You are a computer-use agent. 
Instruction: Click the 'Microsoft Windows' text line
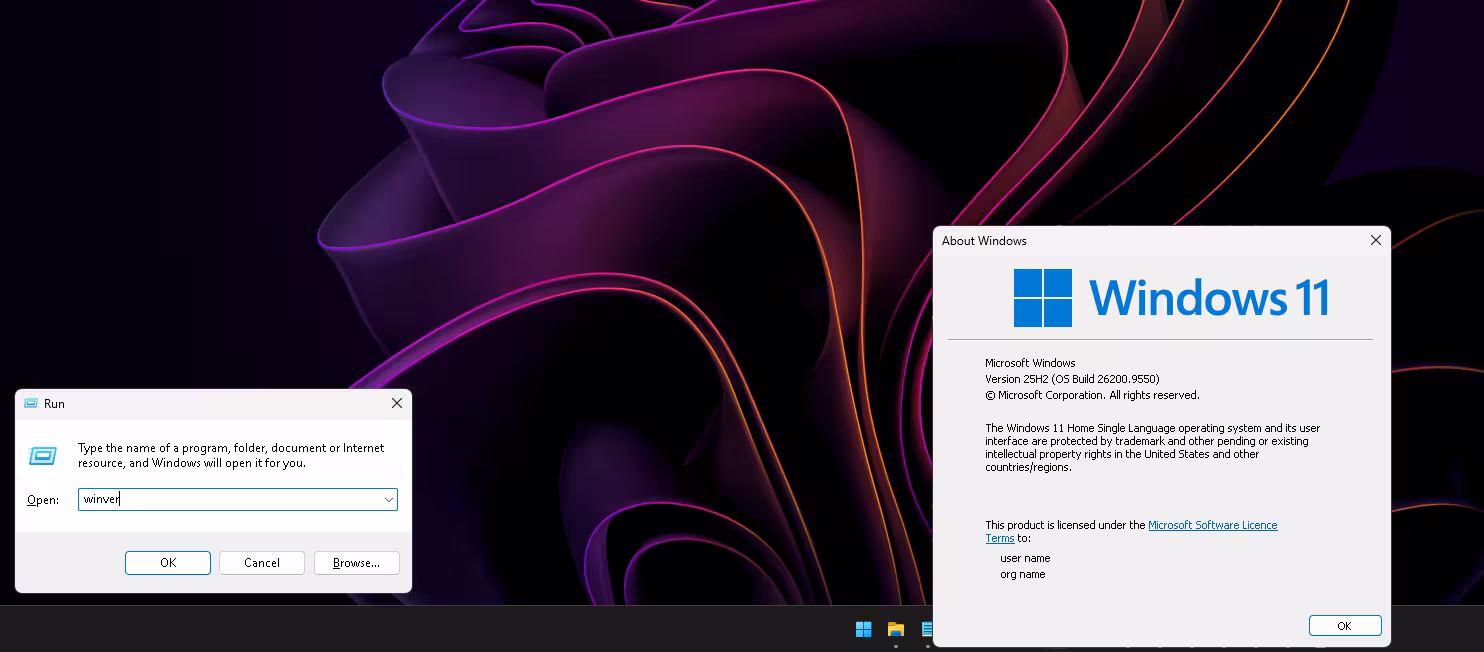[1030, 363]
